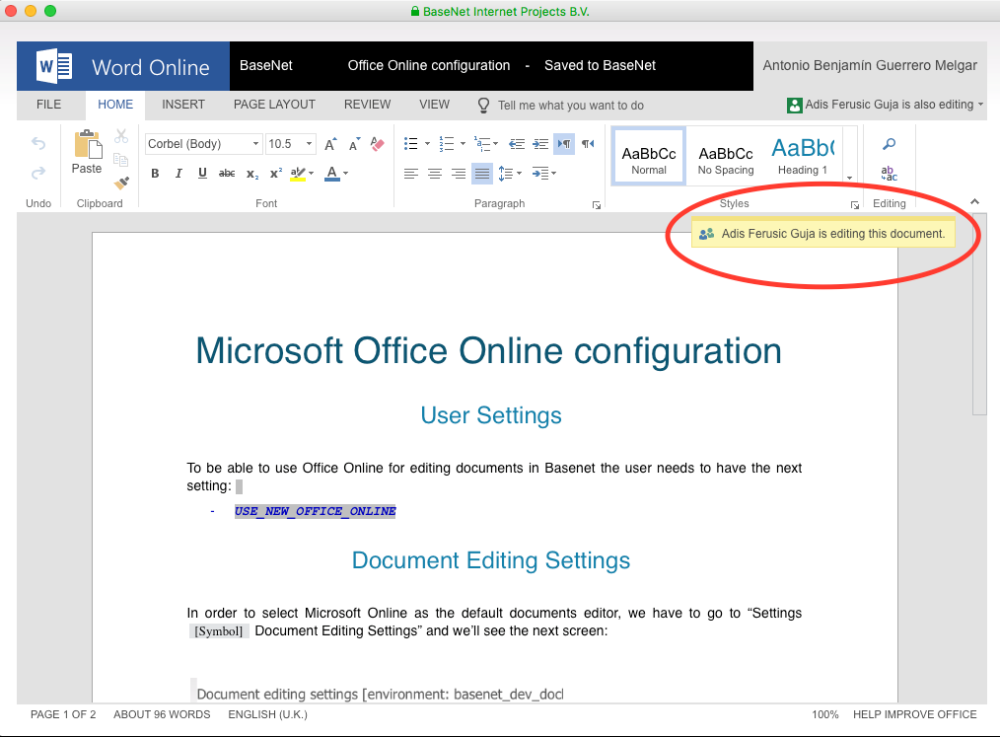1000x737 pixels.
Task: Expand the numbering style dropdown arrow
Action: (x=463, y=144)
